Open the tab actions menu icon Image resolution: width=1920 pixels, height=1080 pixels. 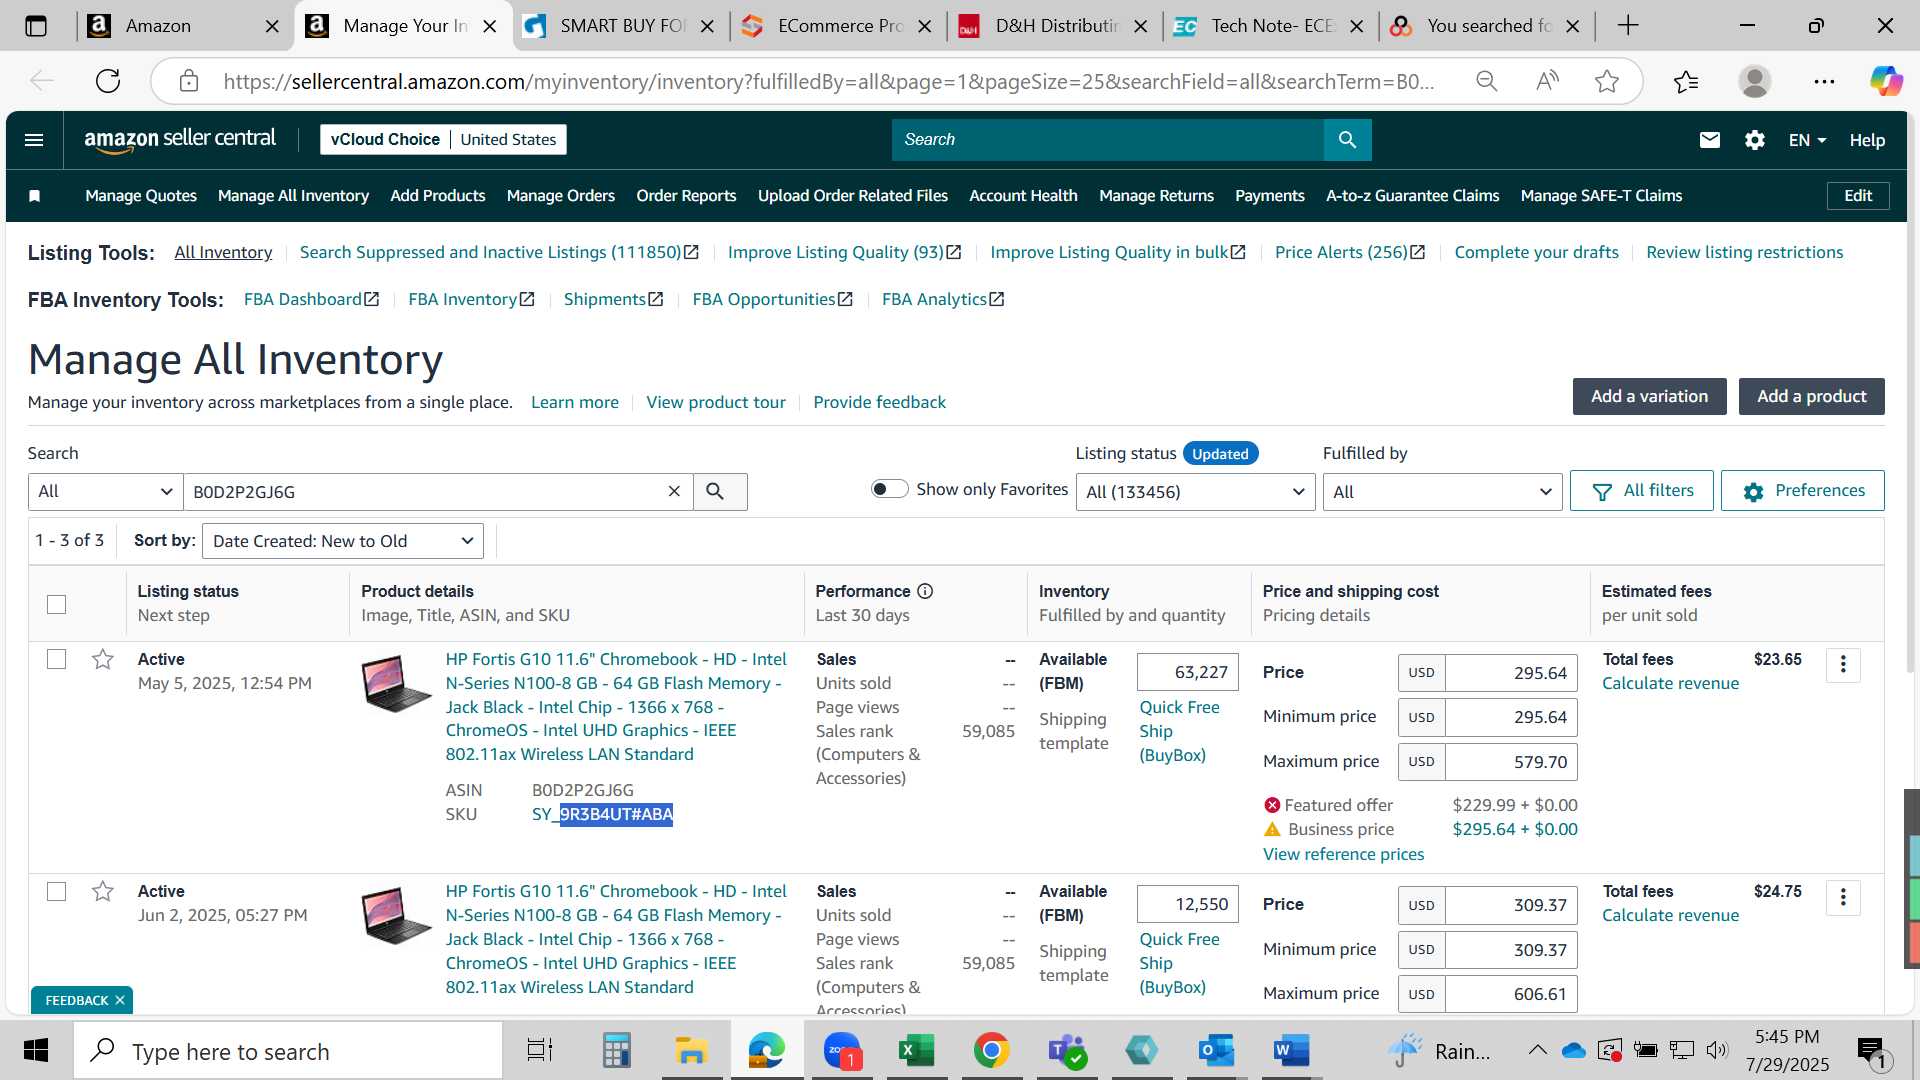point(36,26)
